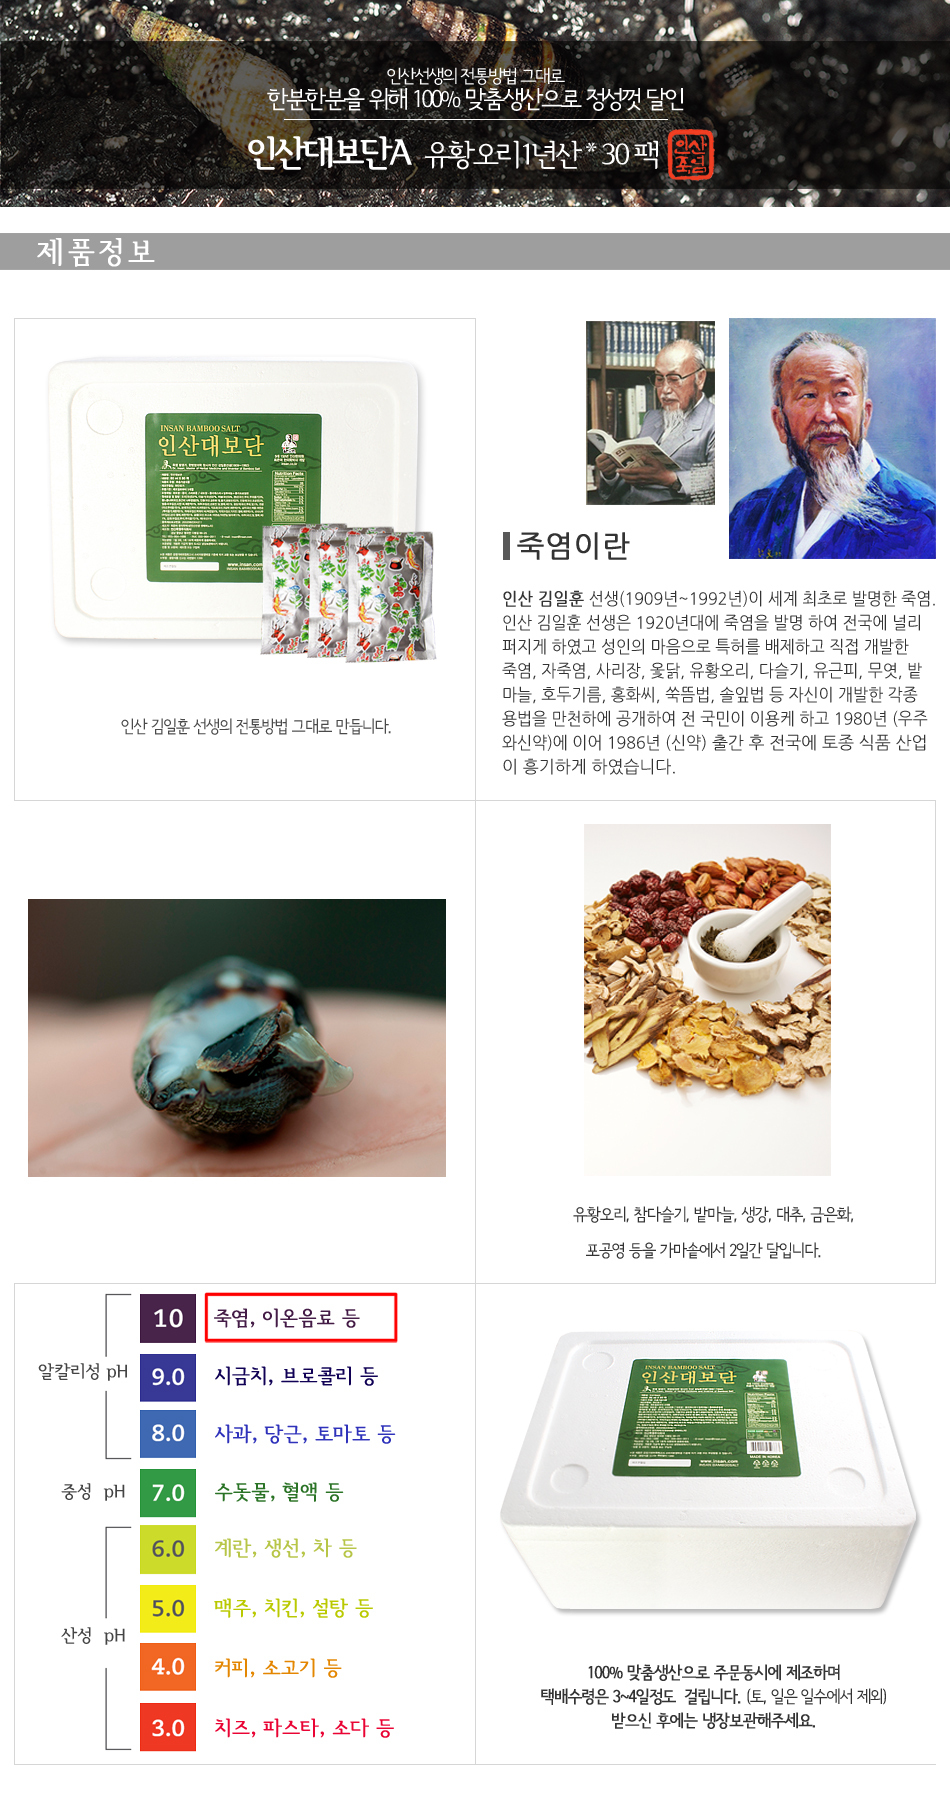This screenshot has height=1808, width=950.
Task: Select the pH 9.0 blue color block
Action: 168,1377
